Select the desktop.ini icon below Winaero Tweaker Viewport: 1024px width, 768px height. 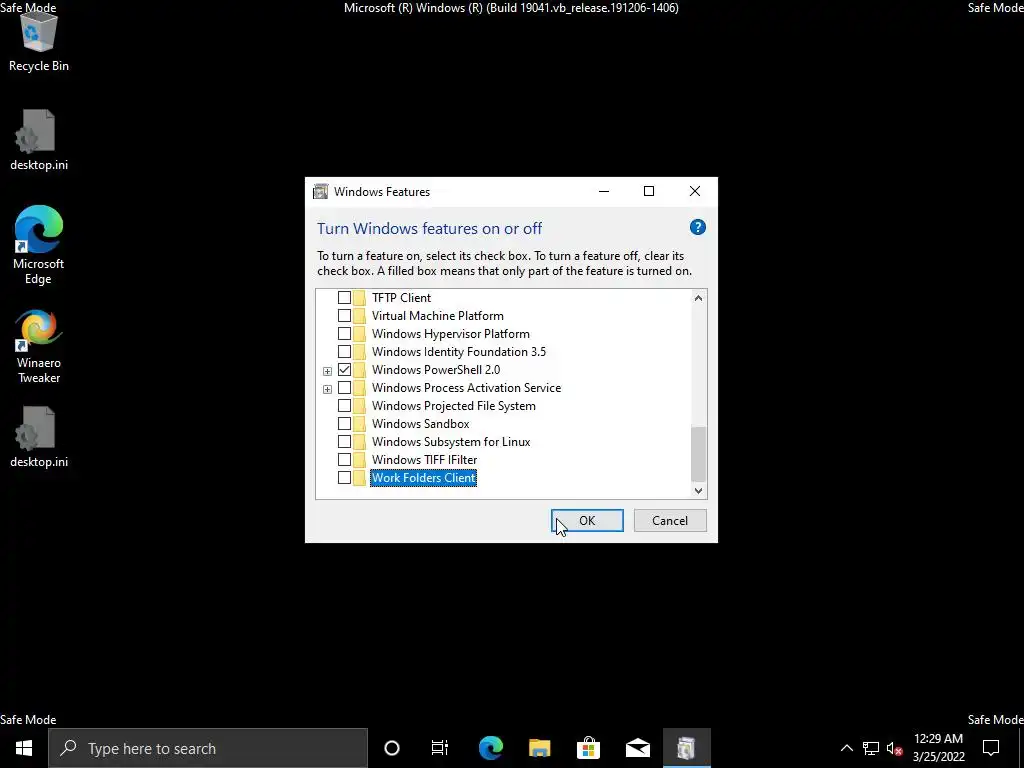click(39, 437)
